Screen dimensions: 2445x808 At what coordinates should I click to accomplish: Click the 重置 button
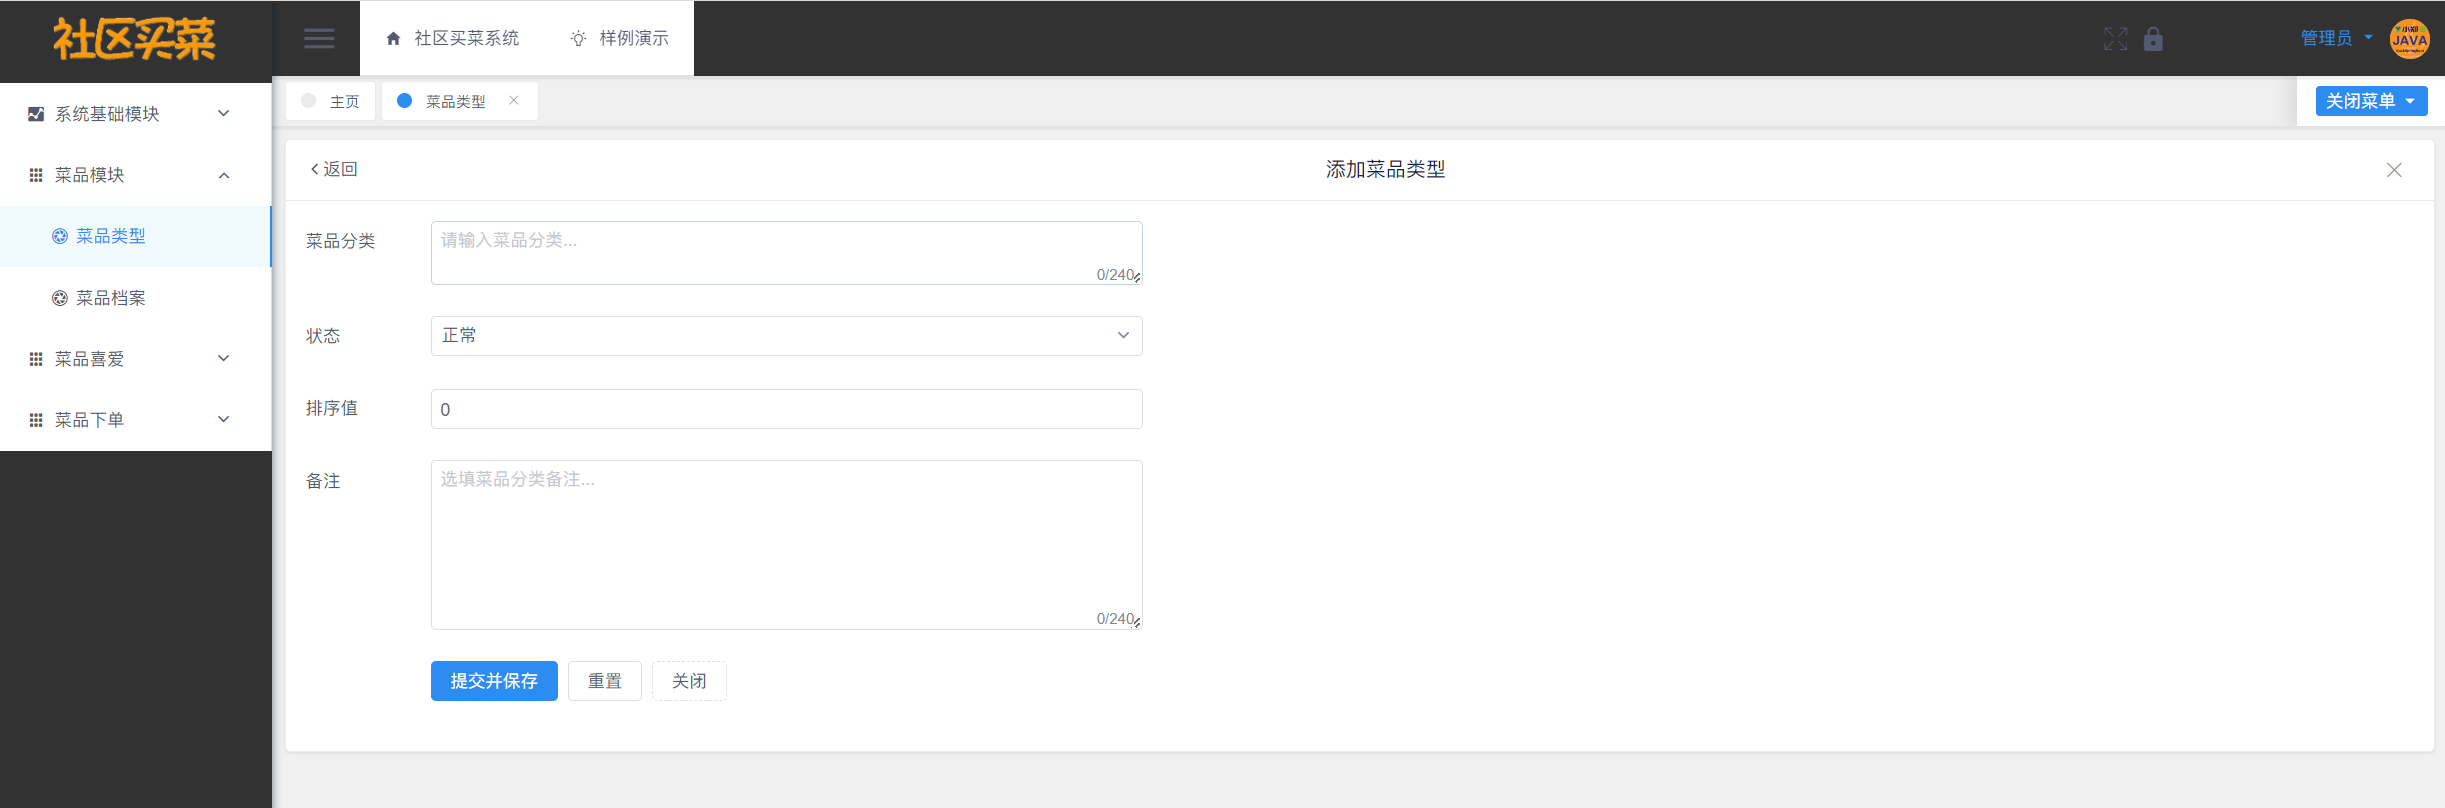[605, 681]
